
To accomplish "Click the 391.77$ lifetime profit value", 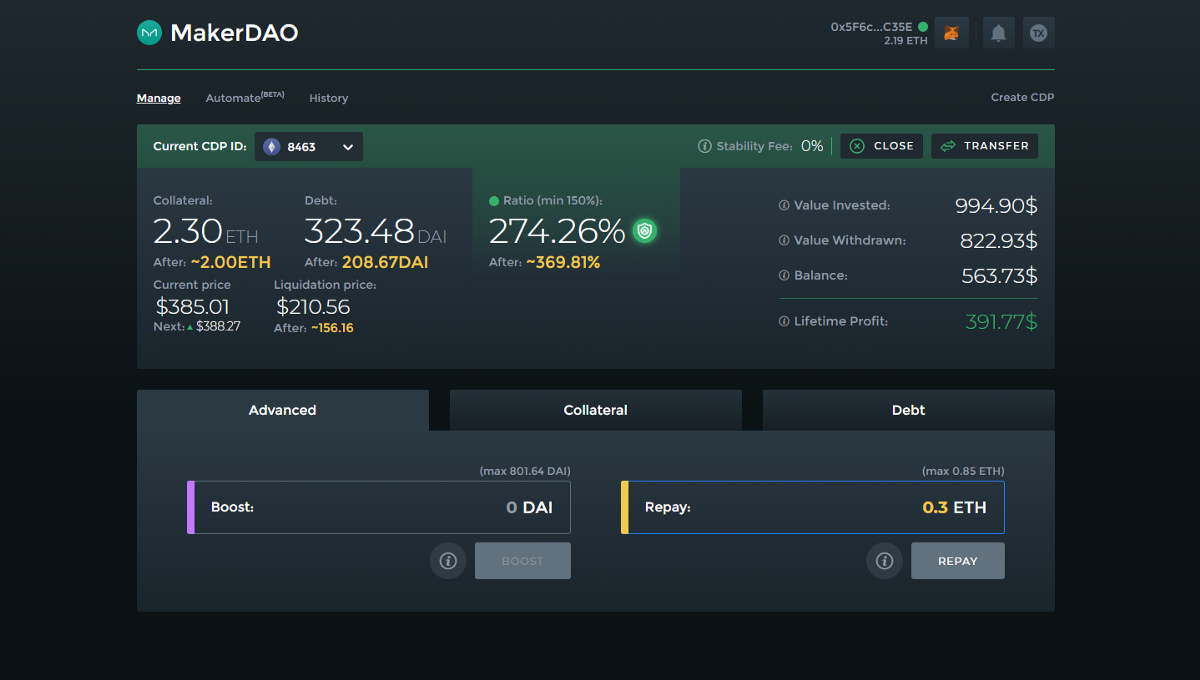I will tap(1001, 322).
